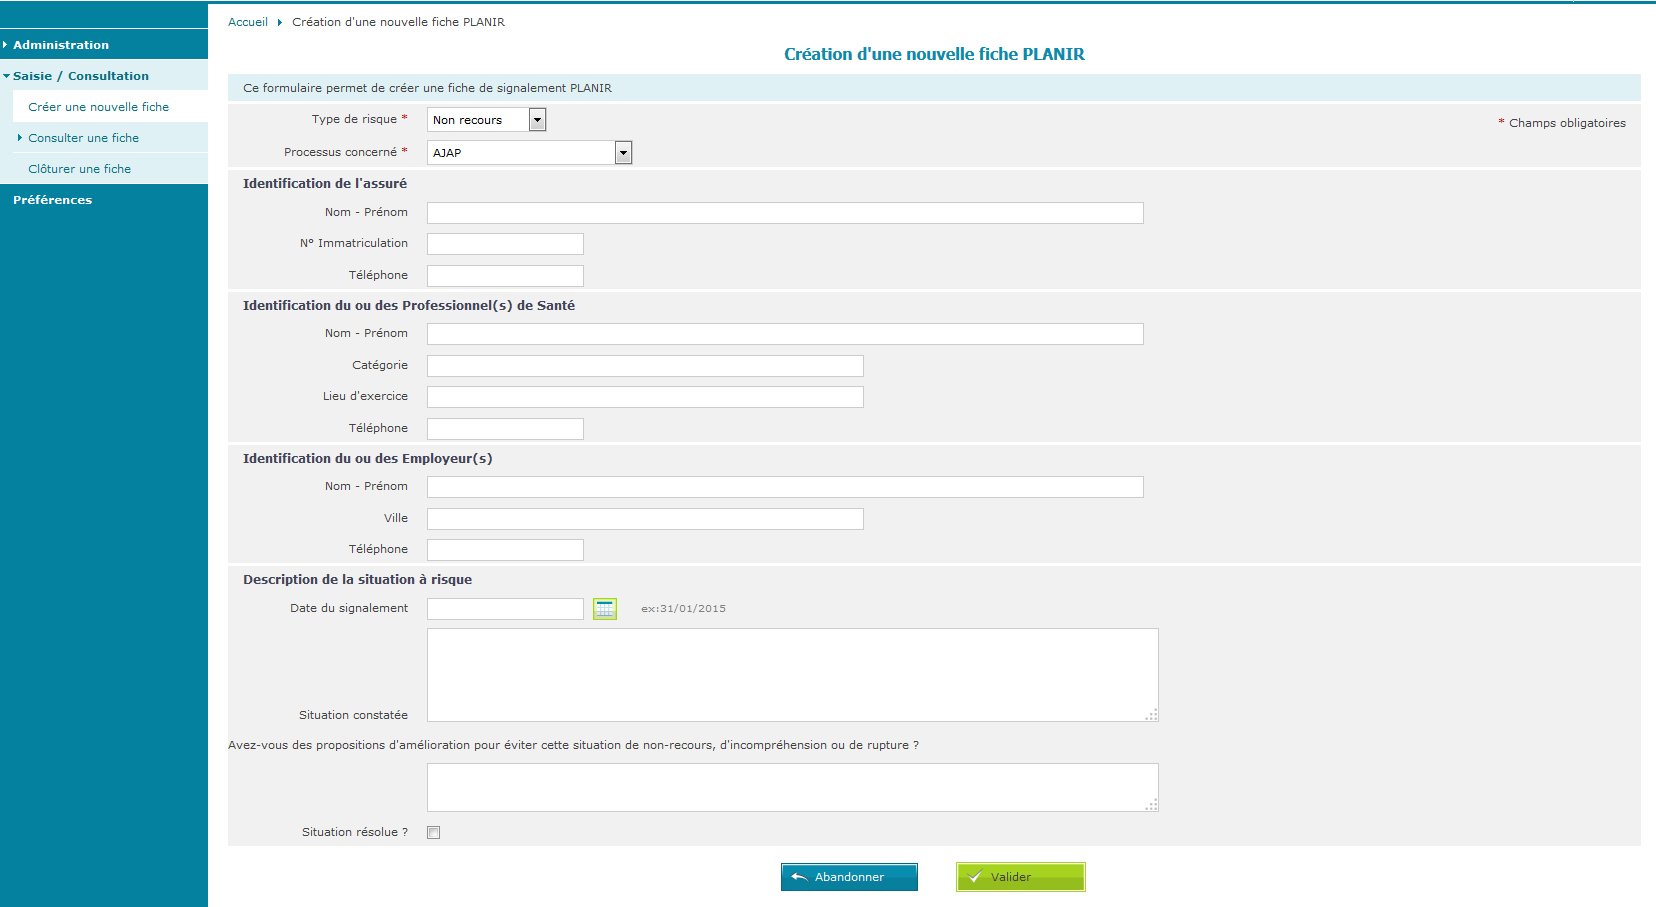Open Clôturer une fiche menu item
Image resolution: width=1656 pixels, height=907 pixels.
point(79,169)
